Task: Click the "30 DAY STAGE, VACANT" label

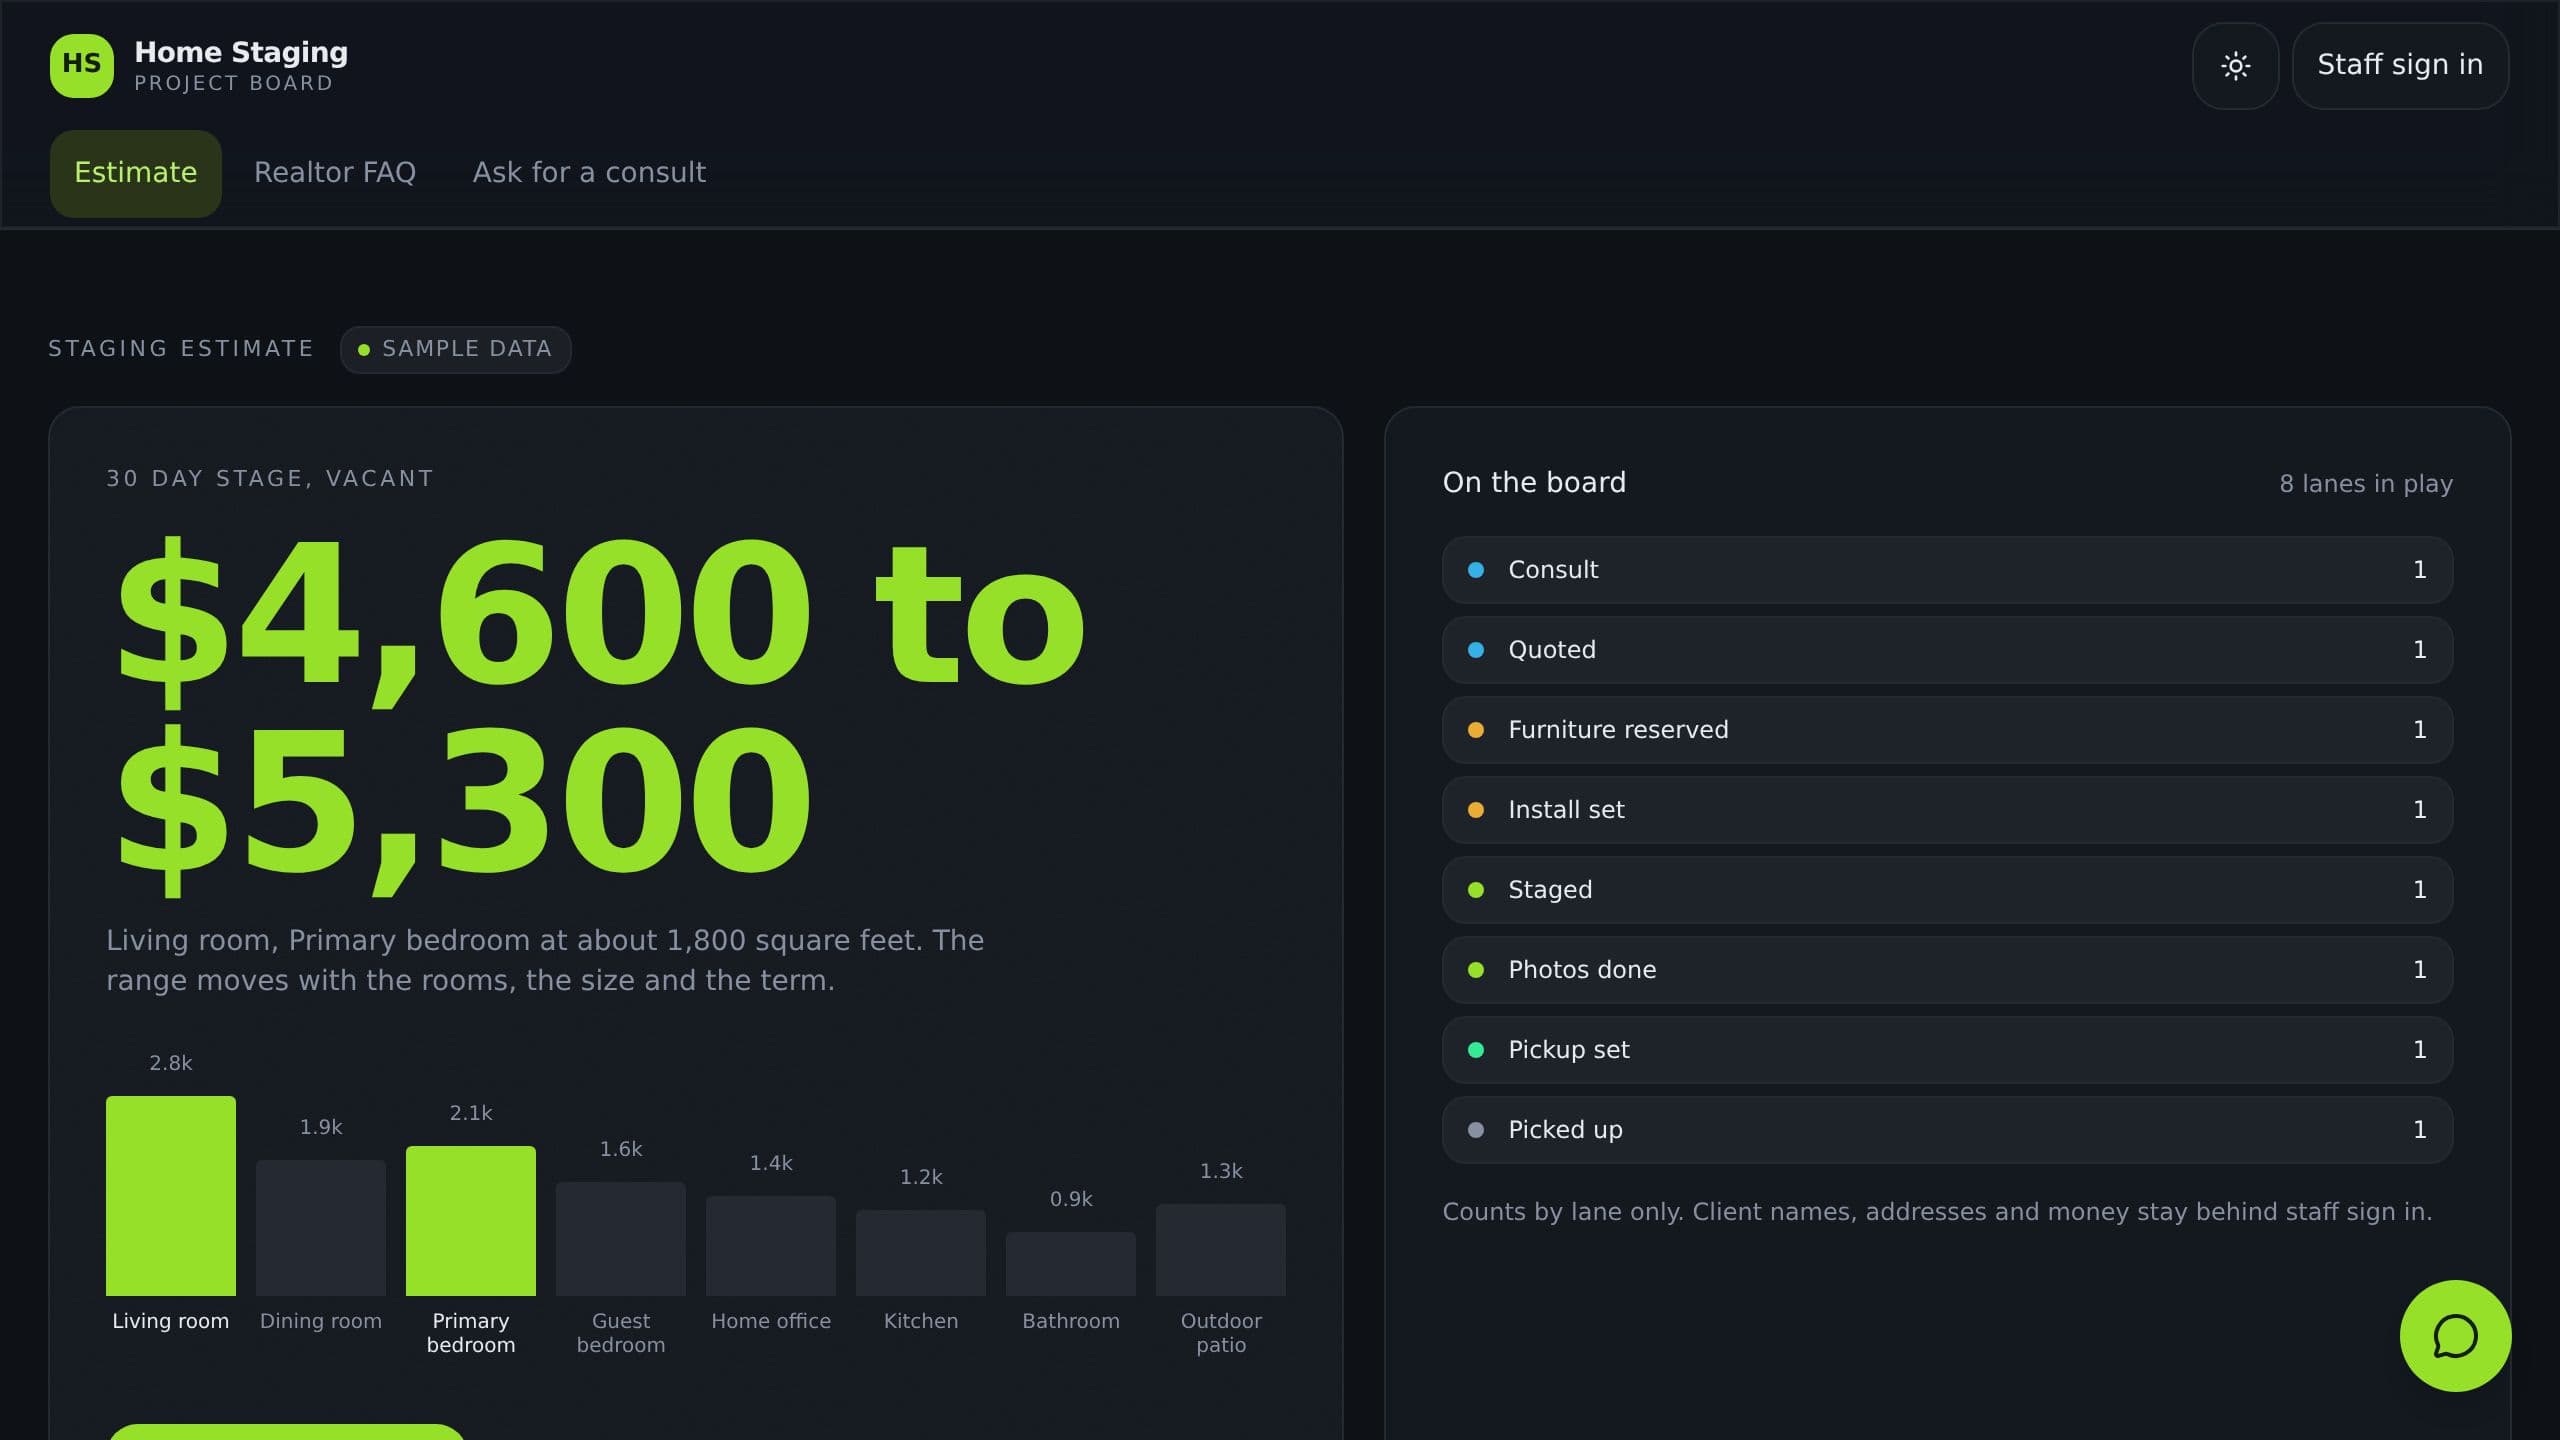Action: tap(270, 479)
